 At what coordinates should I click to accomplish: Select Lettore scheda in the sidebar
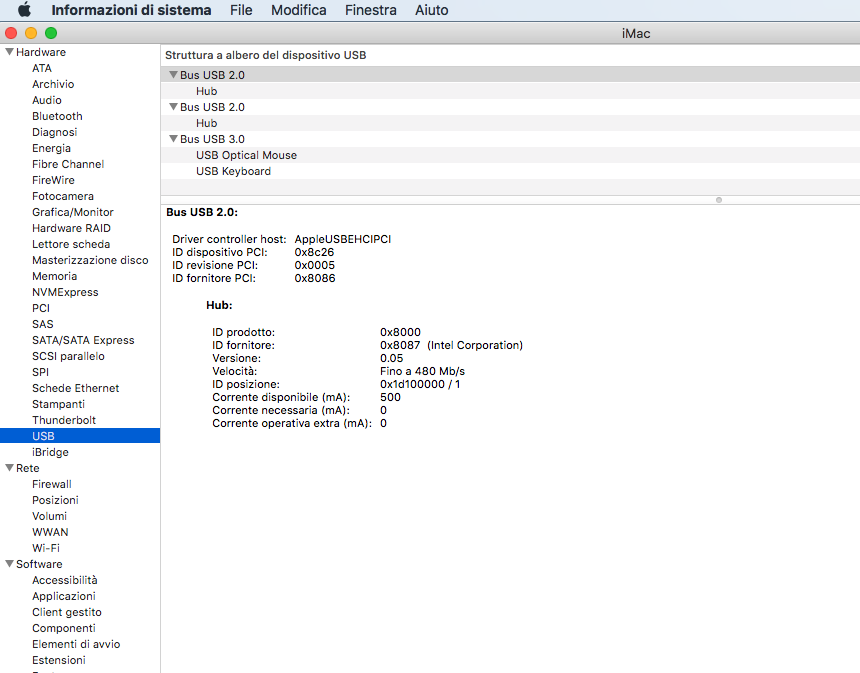[x=71, y=244]
